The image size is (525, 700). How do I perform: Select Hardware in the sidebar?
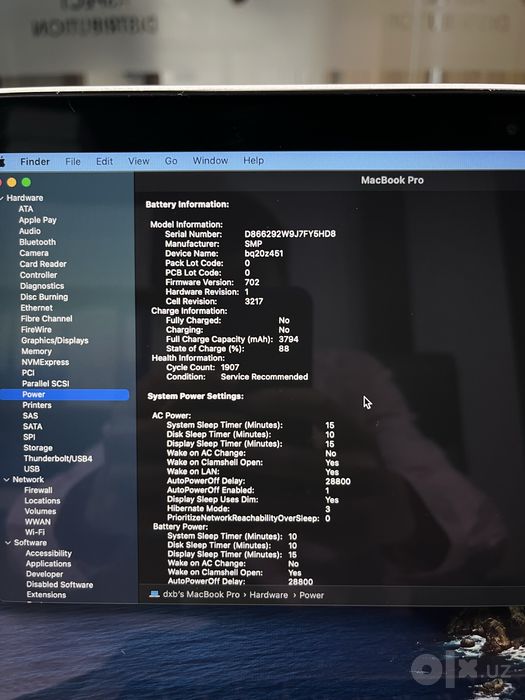click(25, 198)
